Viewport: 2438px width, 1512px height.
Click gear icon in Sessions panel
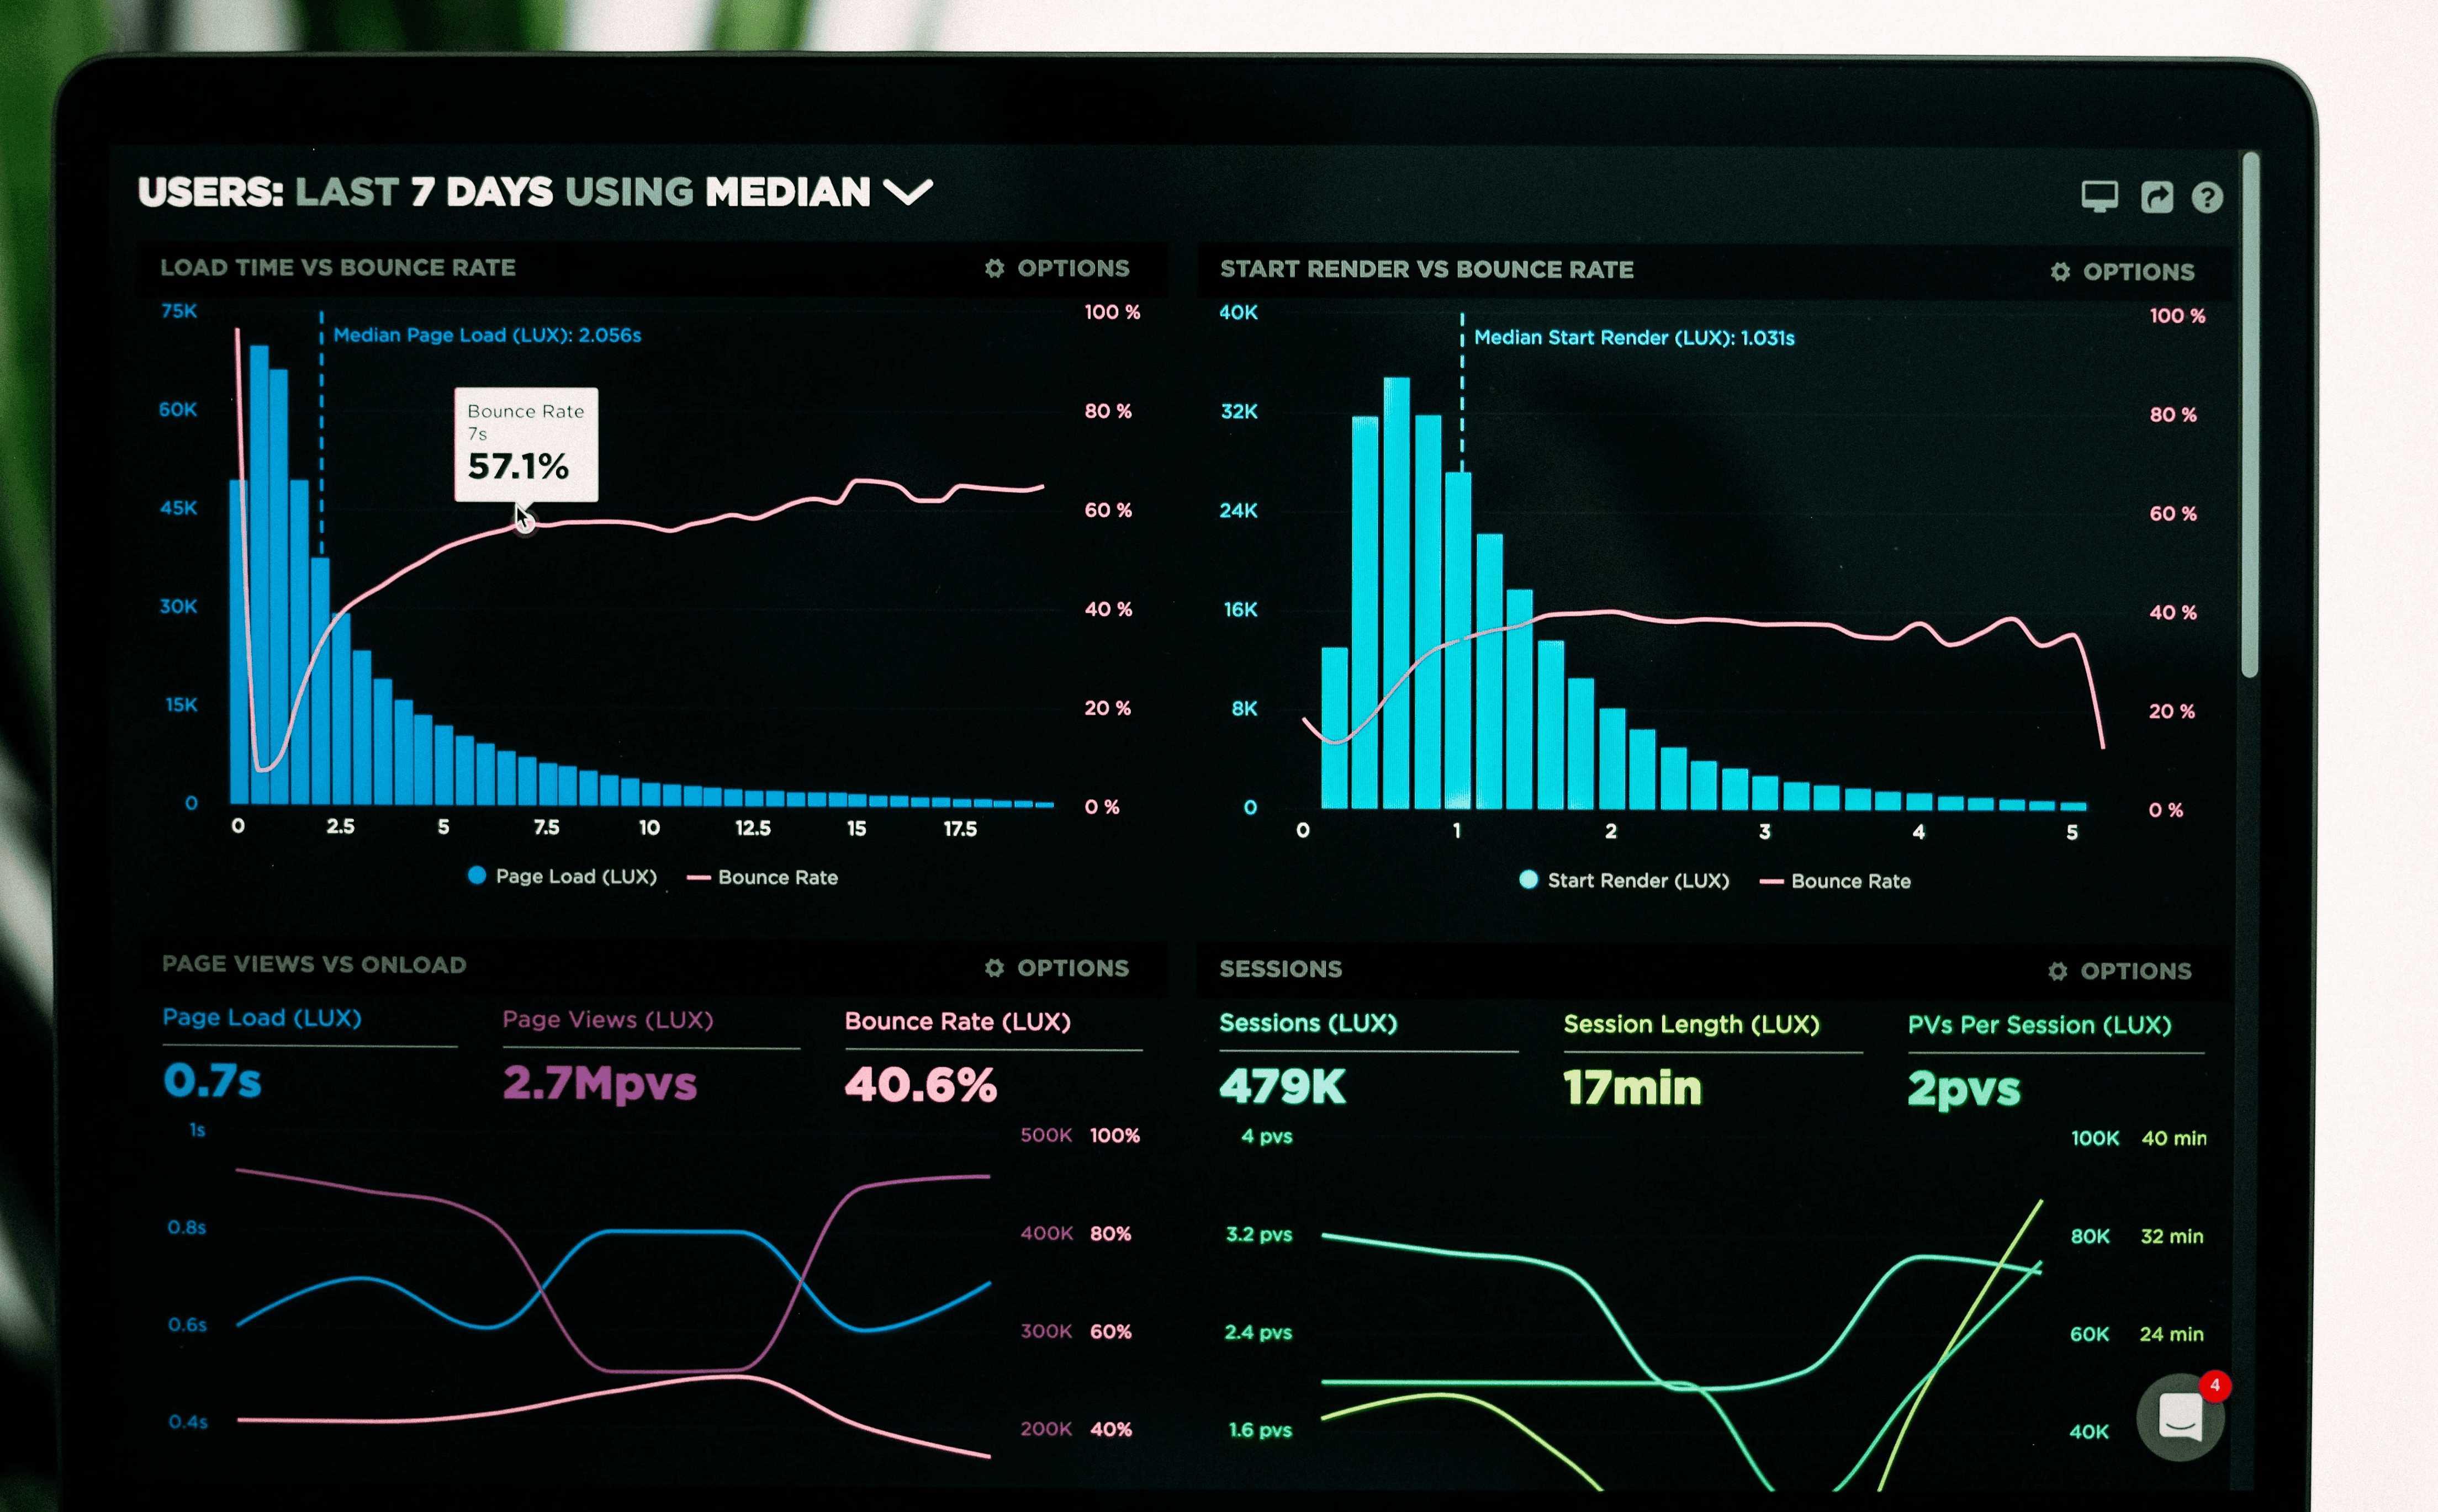point(2057,970)
